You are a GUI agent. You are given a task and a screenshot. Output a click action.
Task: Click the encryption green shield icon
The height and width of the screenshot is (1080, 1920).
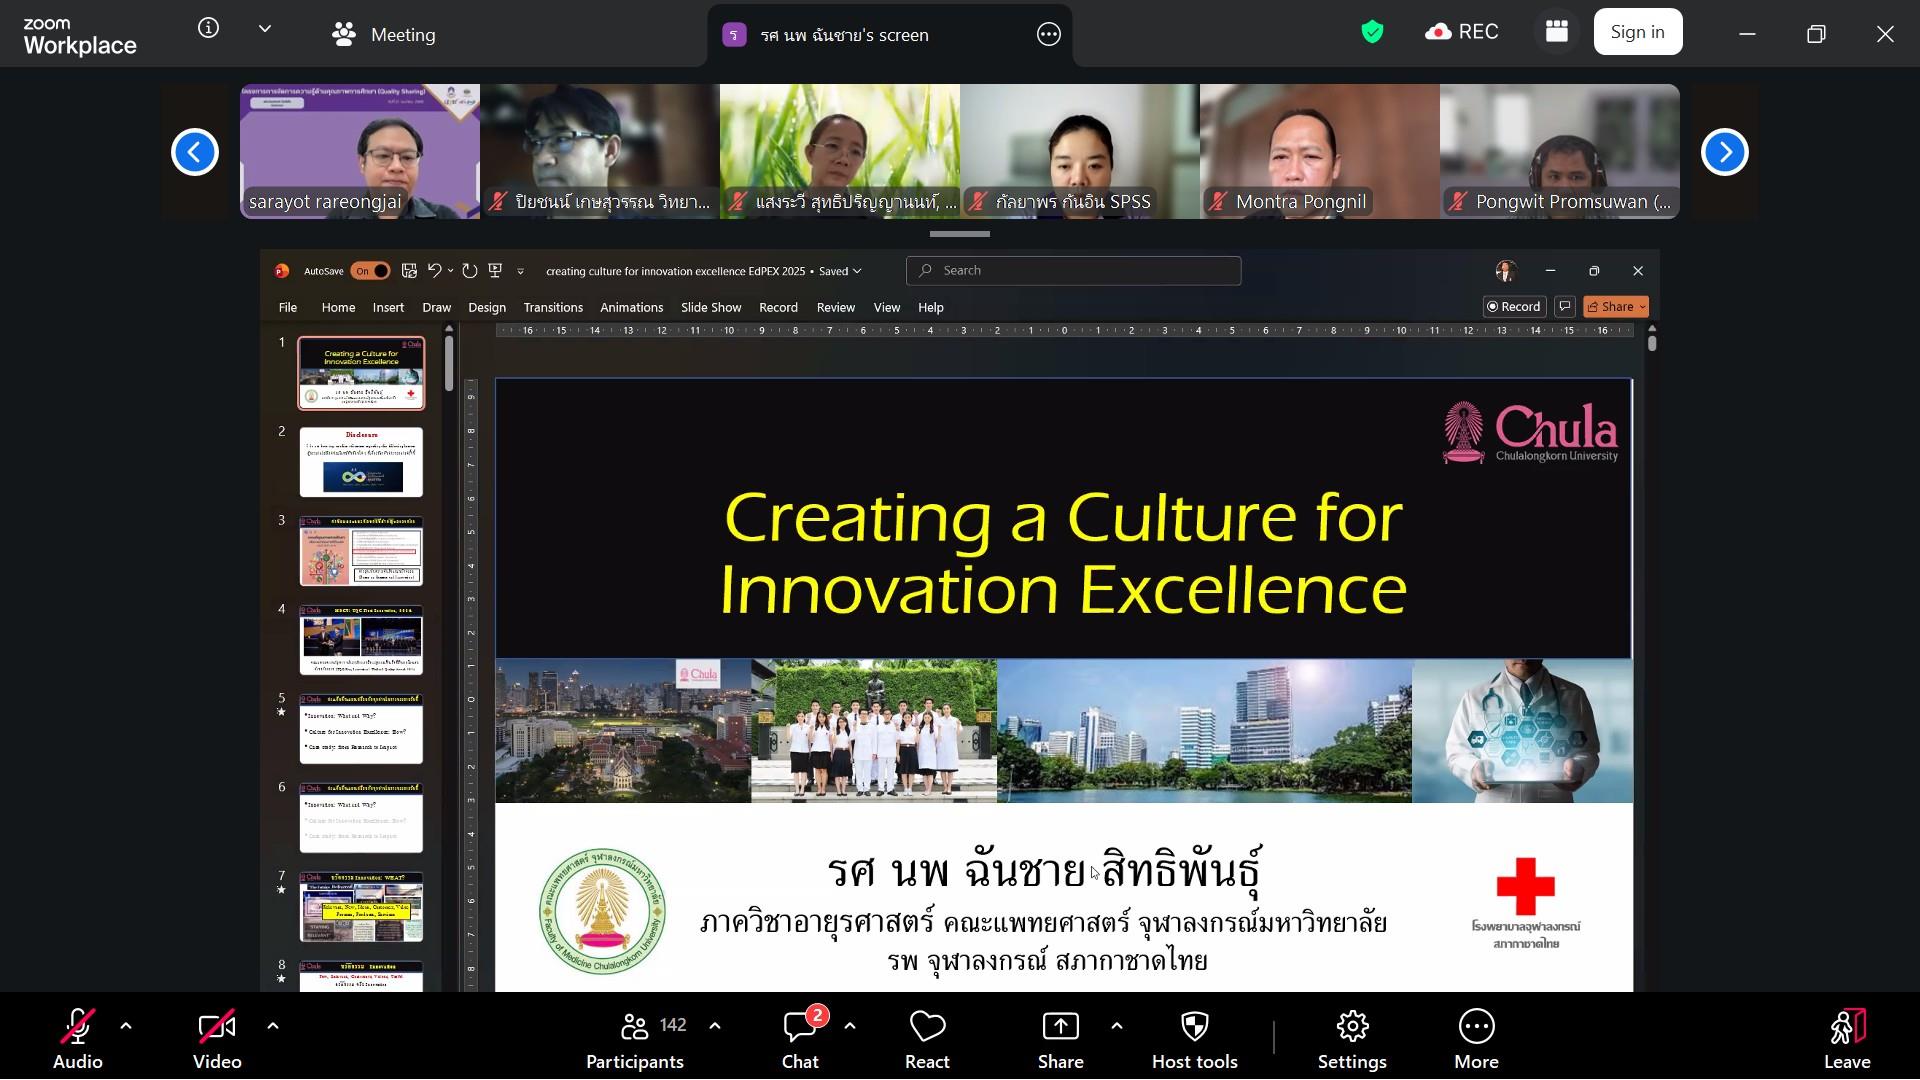pos(1372,32)
